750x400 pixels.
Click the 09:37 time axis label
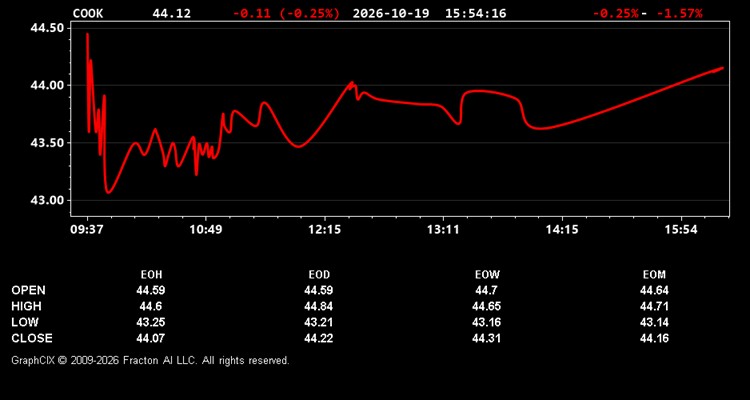(87, 230)
